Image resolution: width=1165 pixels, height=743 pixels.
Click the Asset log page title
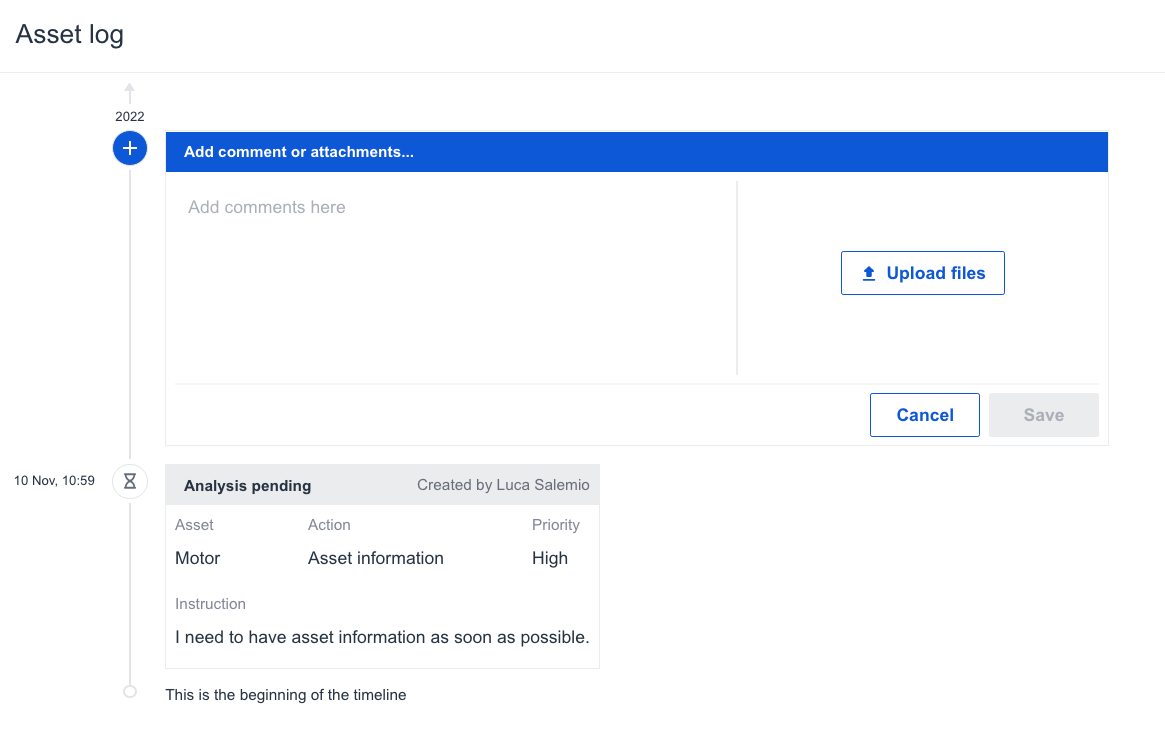click(x=69, y=34)
